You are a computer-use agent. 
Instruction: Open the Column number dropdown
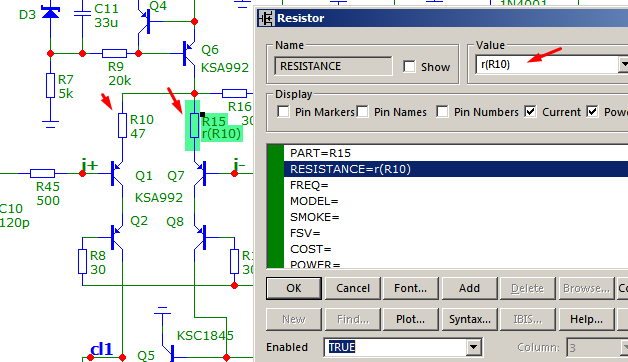624,347
